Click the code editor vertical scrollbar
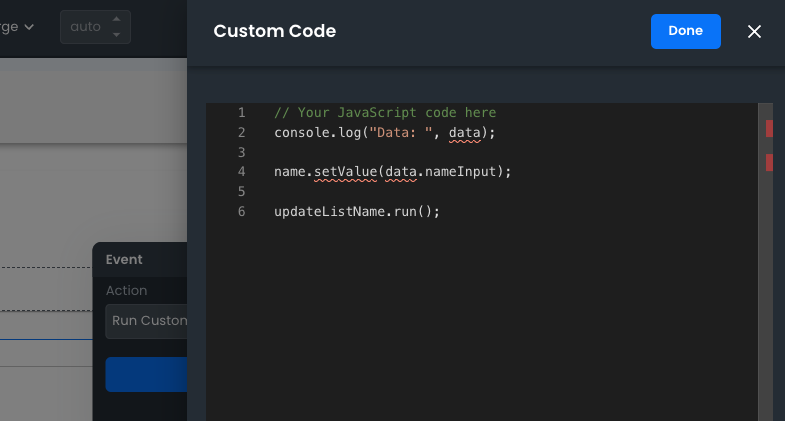Viewport: 785px width, 421px height. pos(765,280)
